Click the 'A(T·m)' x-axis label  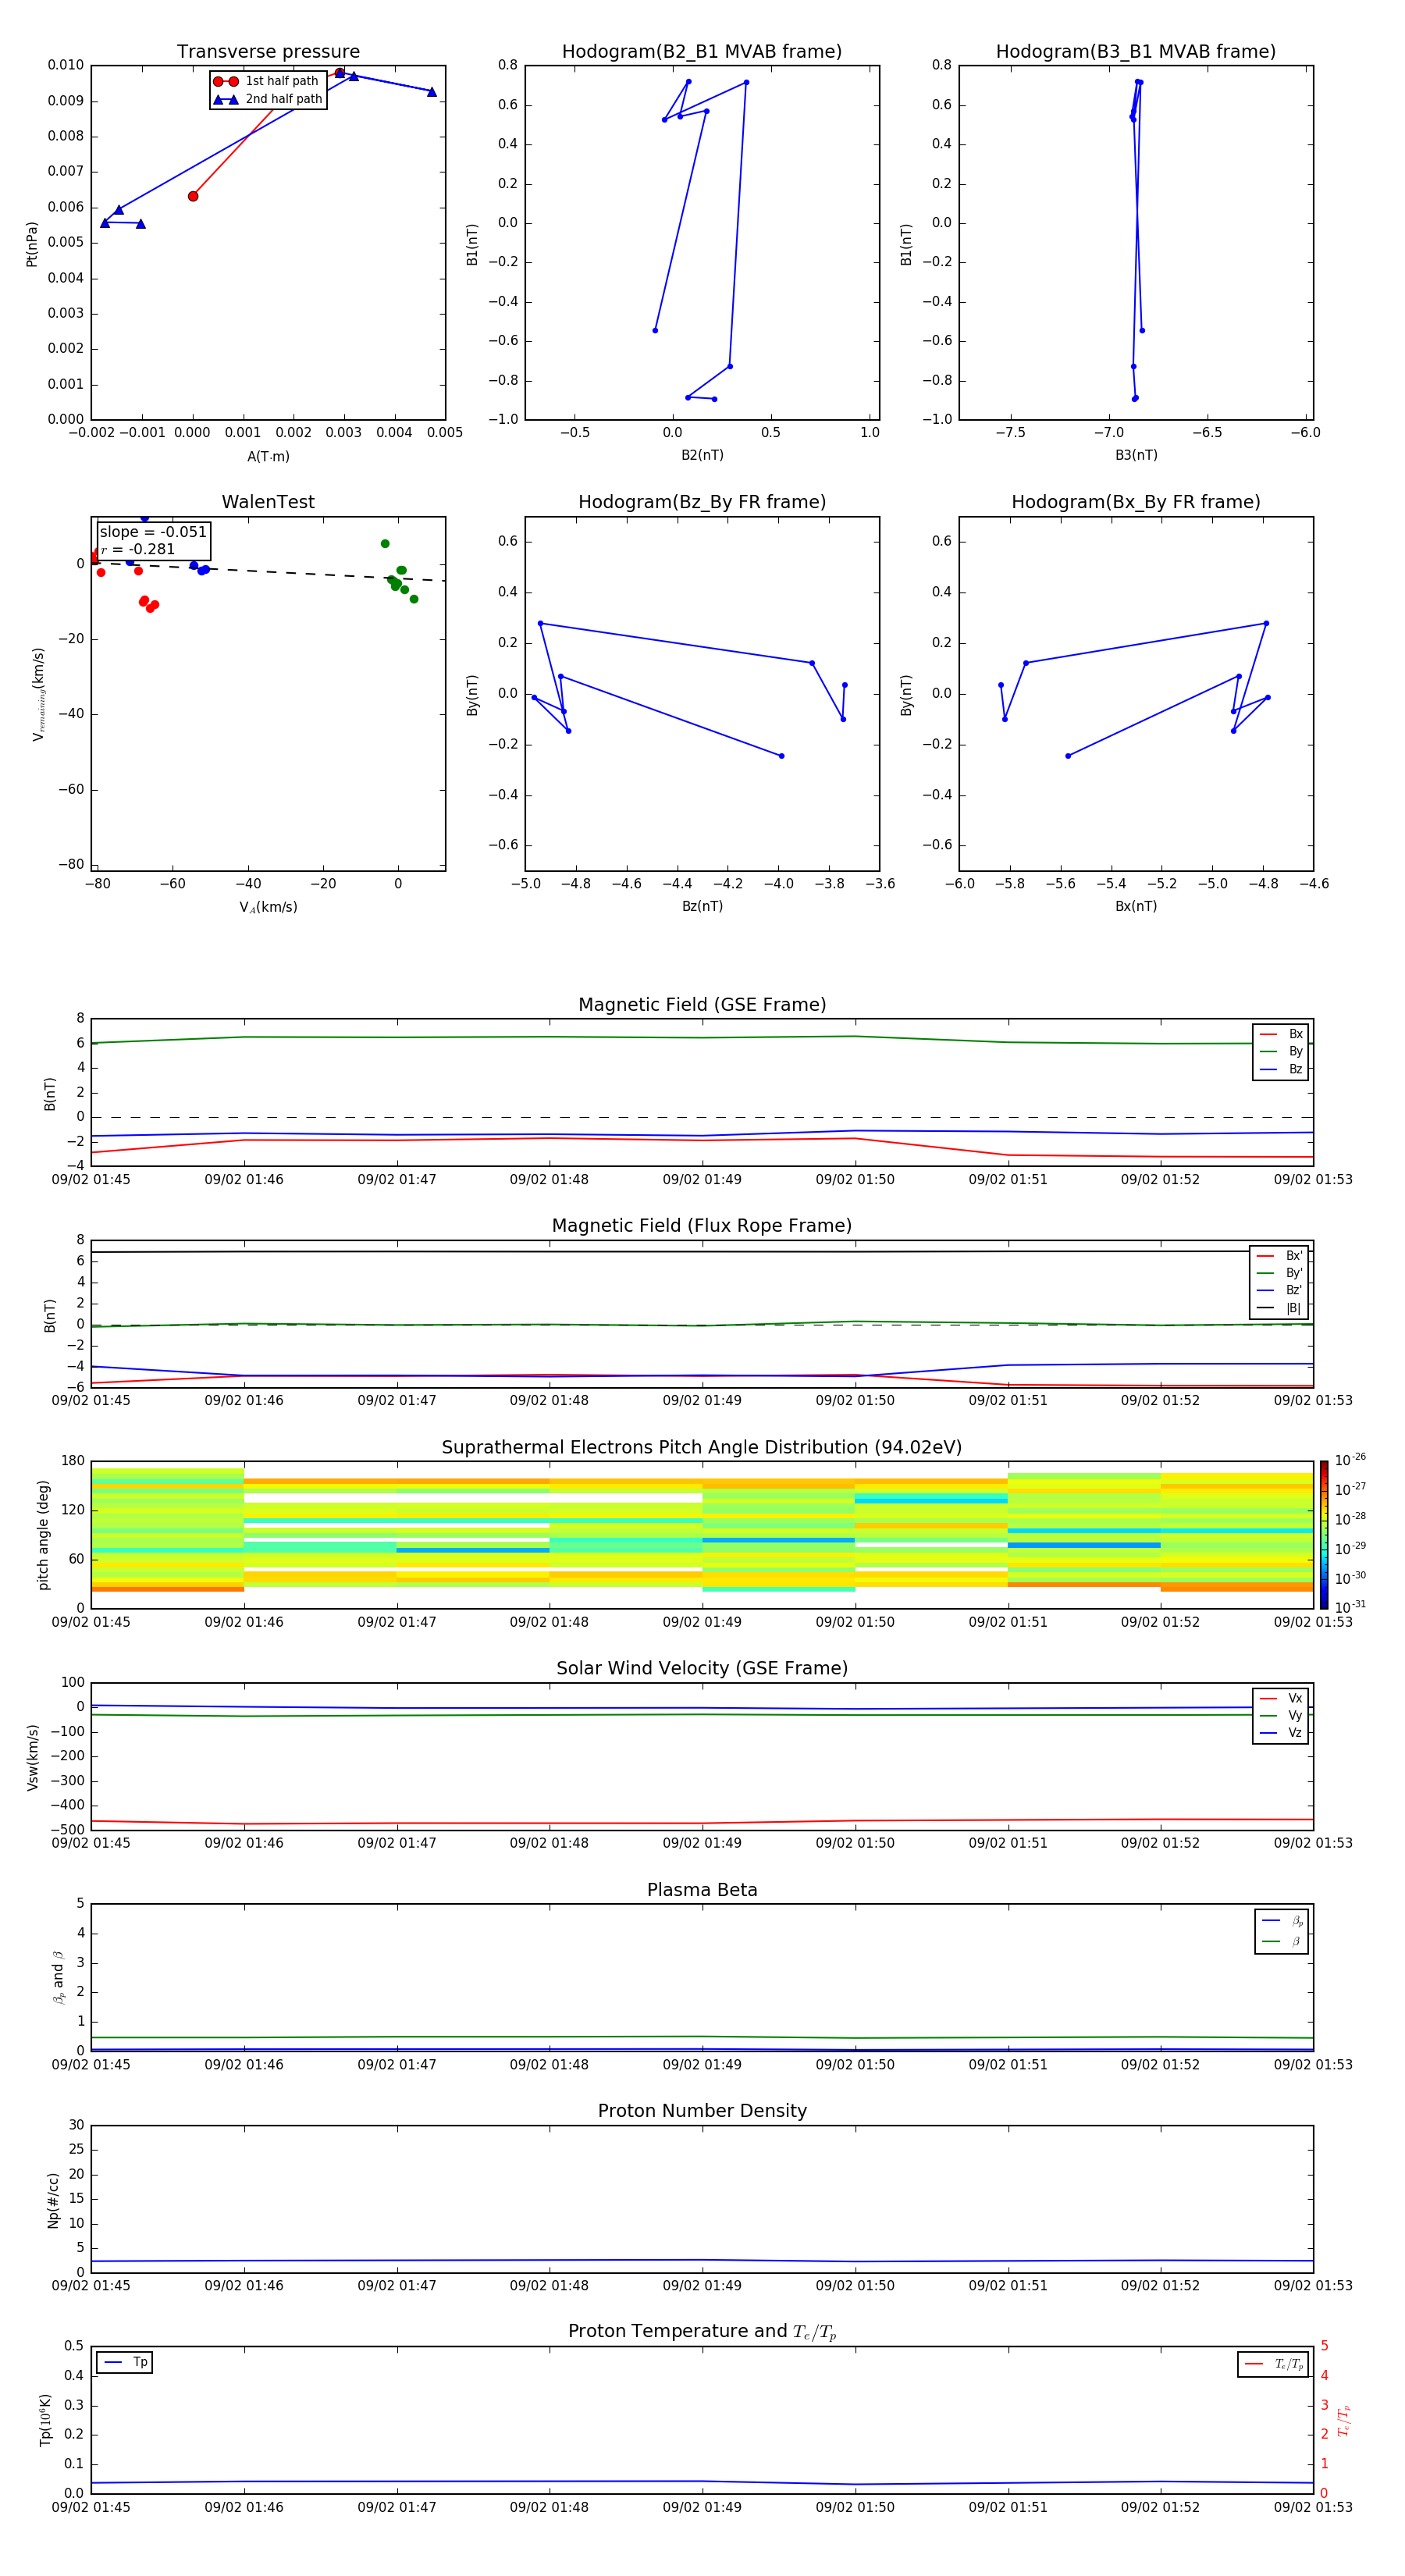268,457
